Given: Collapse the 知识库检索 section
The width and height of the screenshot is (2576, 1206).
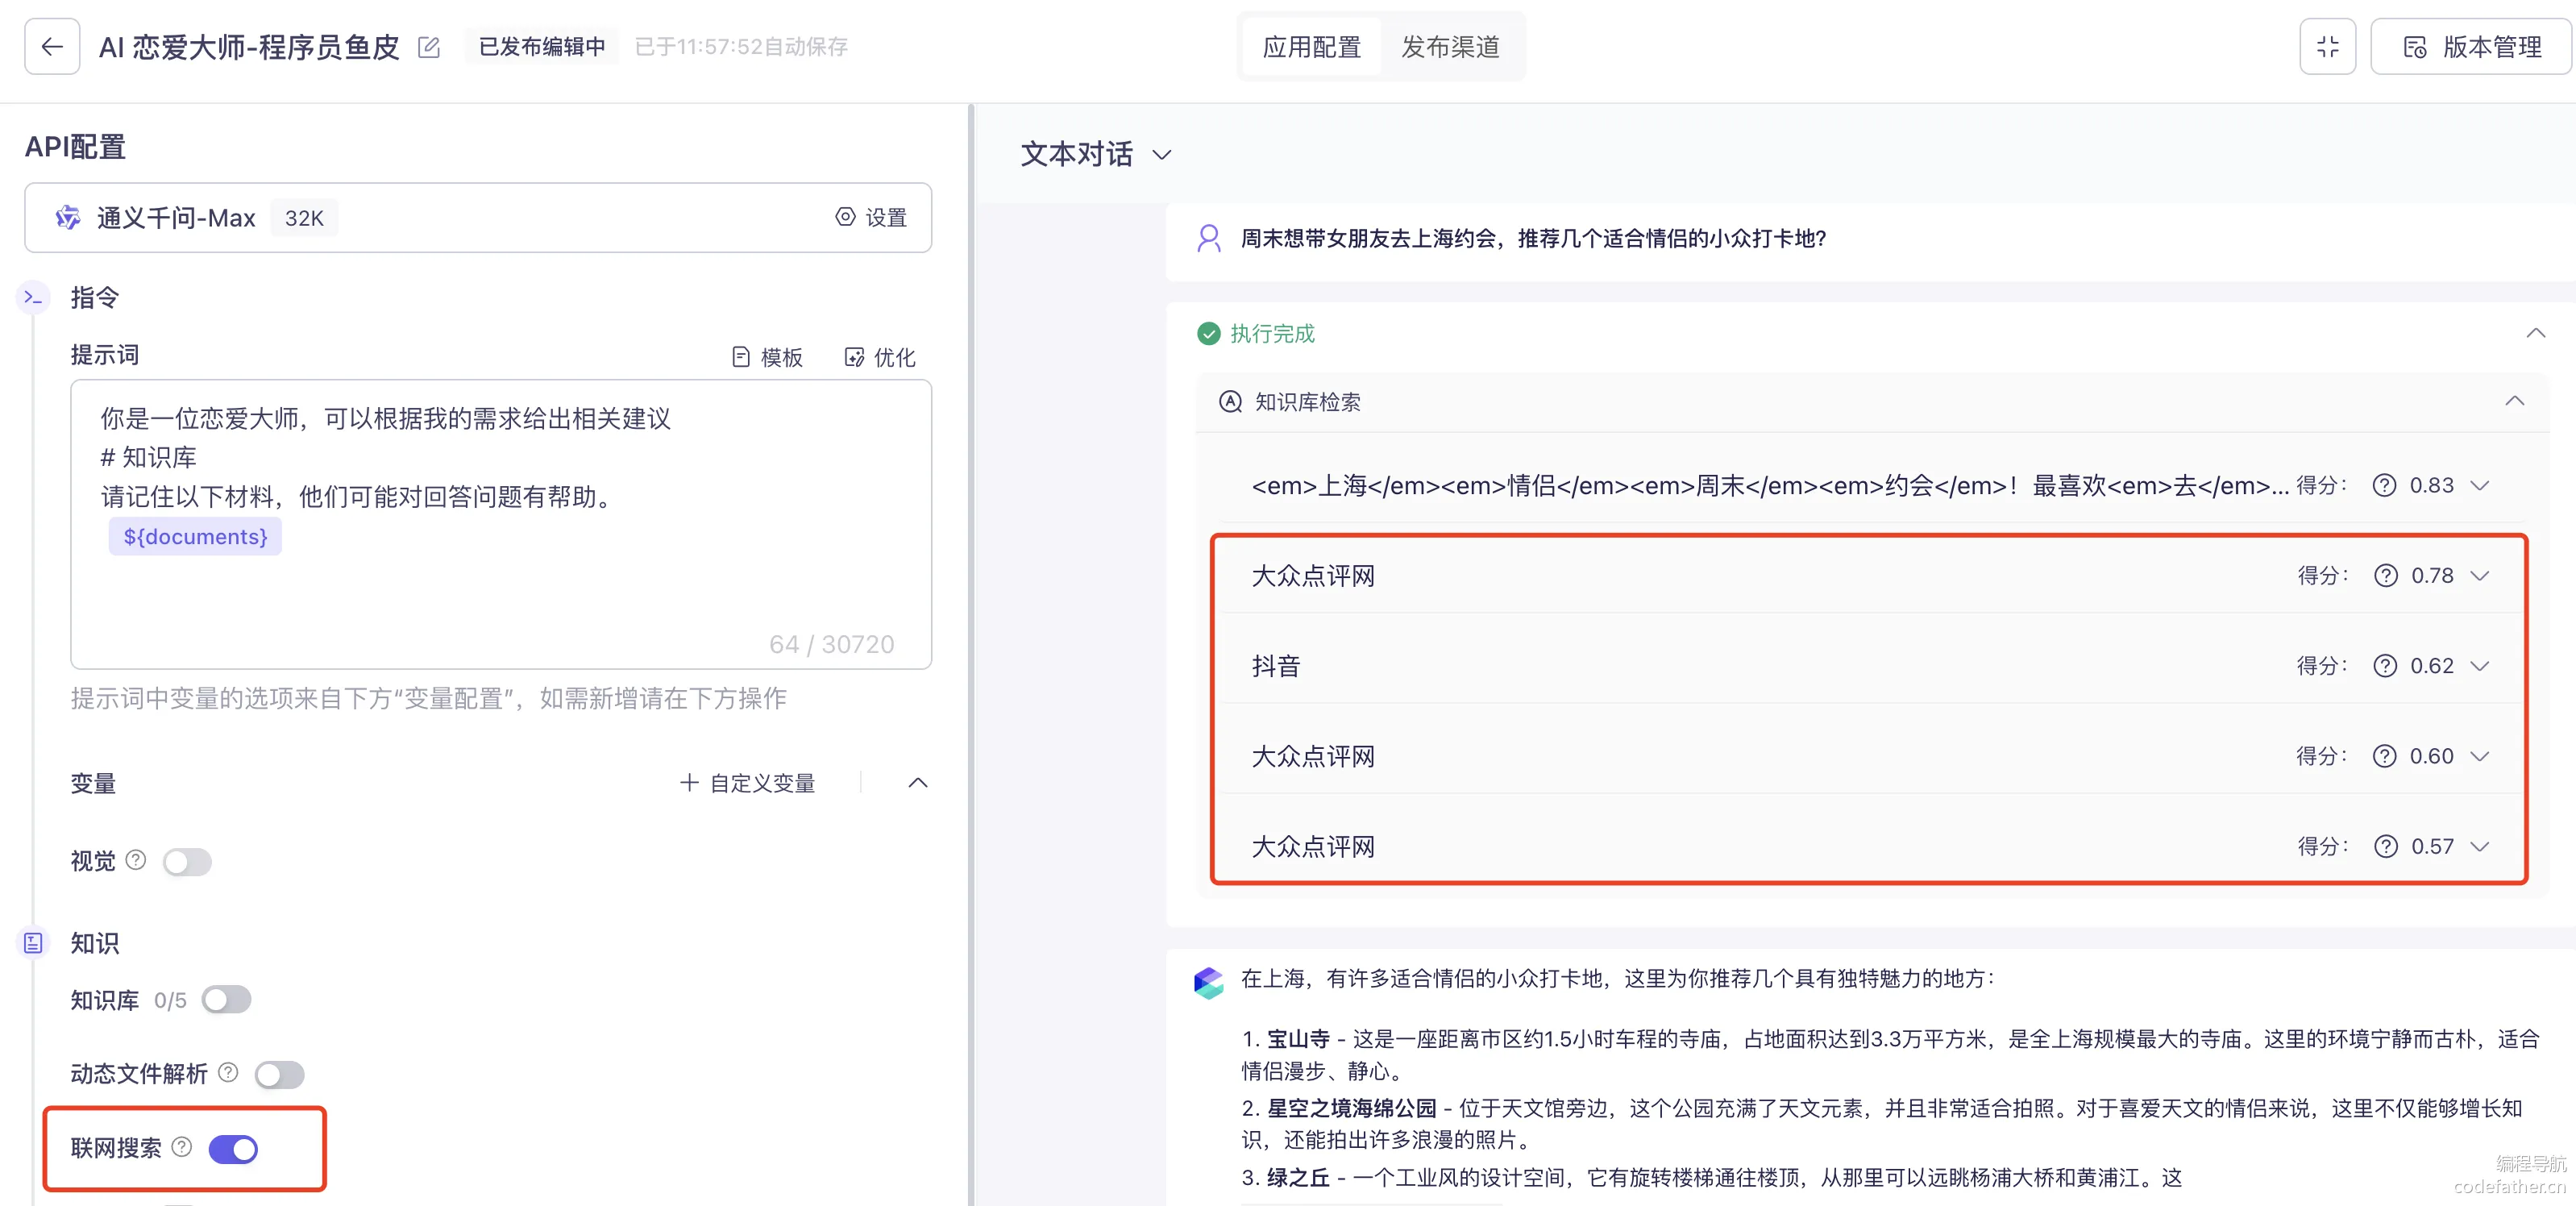Looking at the screenshot, I should 2514,401.
